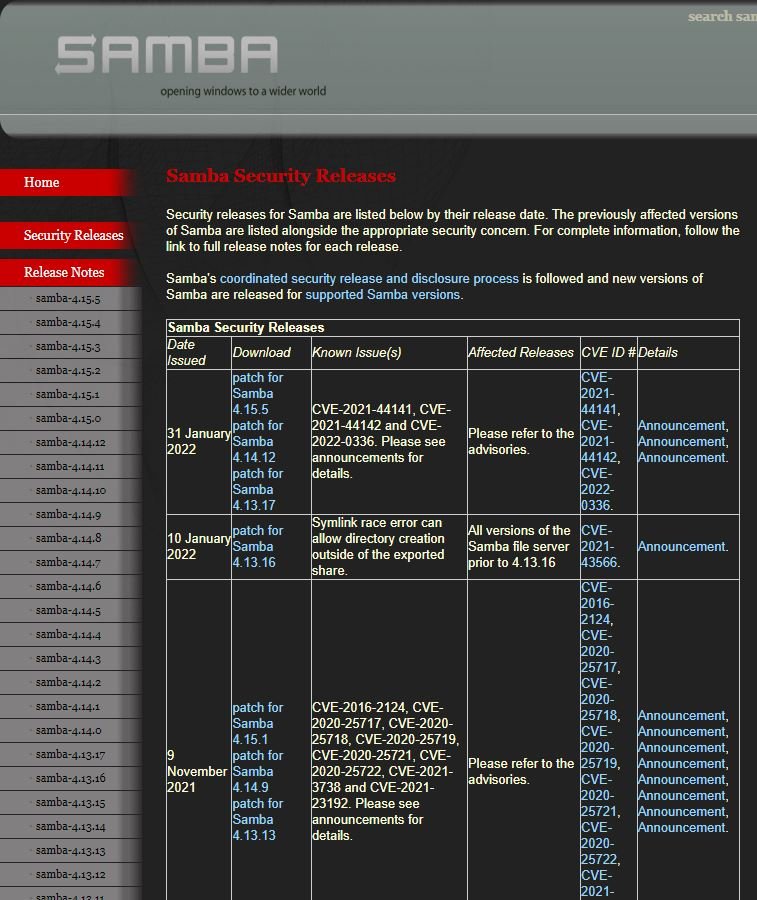The height and width of the screenshot is (900, 757).
Task: View samba-4.14.10 release notes
Action: pos(70,491)
